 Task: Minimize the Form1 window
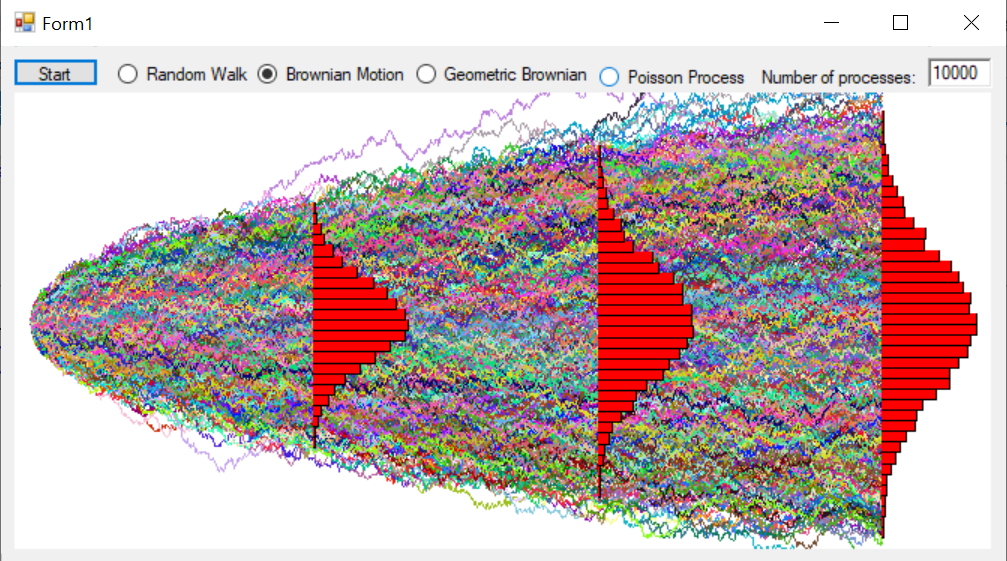click(x=829, y=23)
